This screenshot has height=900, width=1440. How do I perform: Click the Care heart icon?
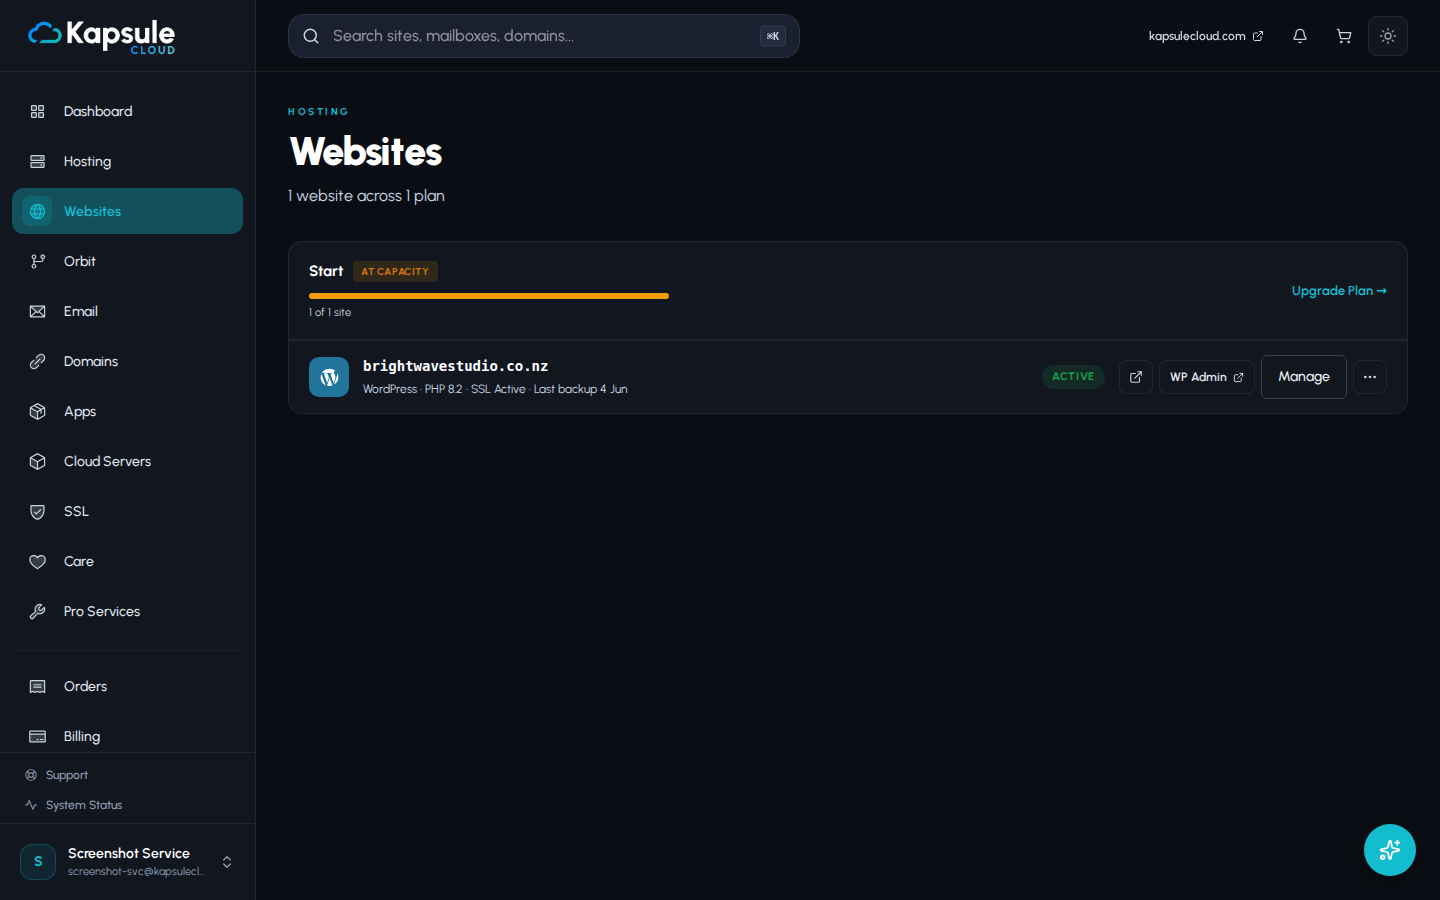coord(38,561)
